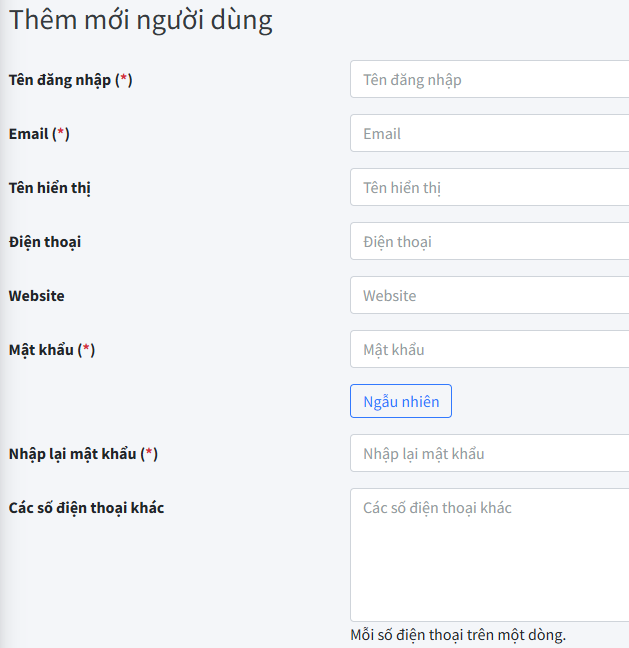The image size is (629, 648).
Task: Click the bold Mật khẩu label
Action: (x=41, y=350)
